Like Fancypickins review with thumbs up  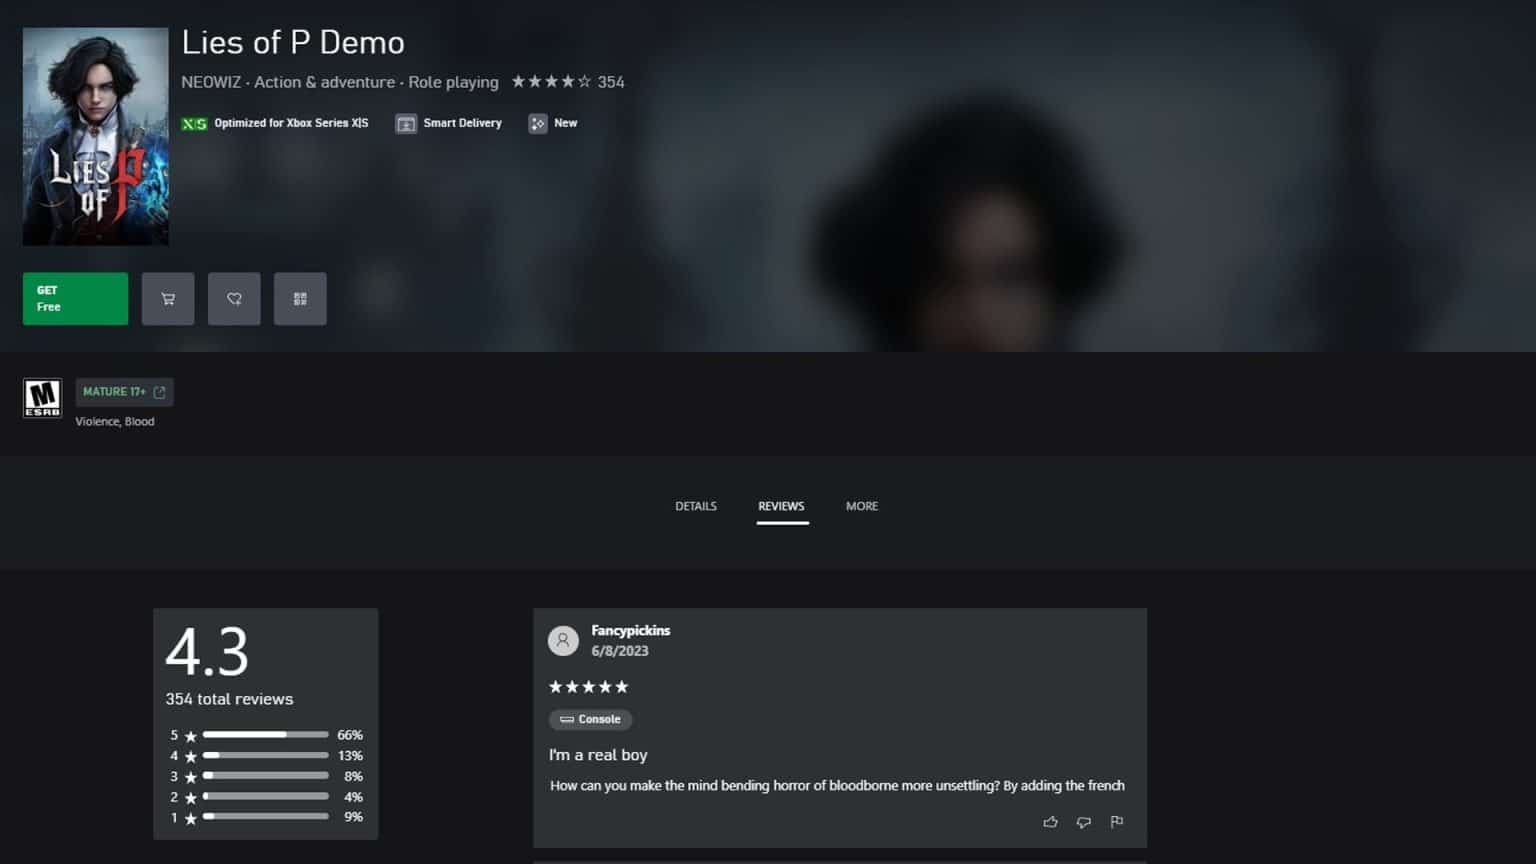coord(1050,822)
